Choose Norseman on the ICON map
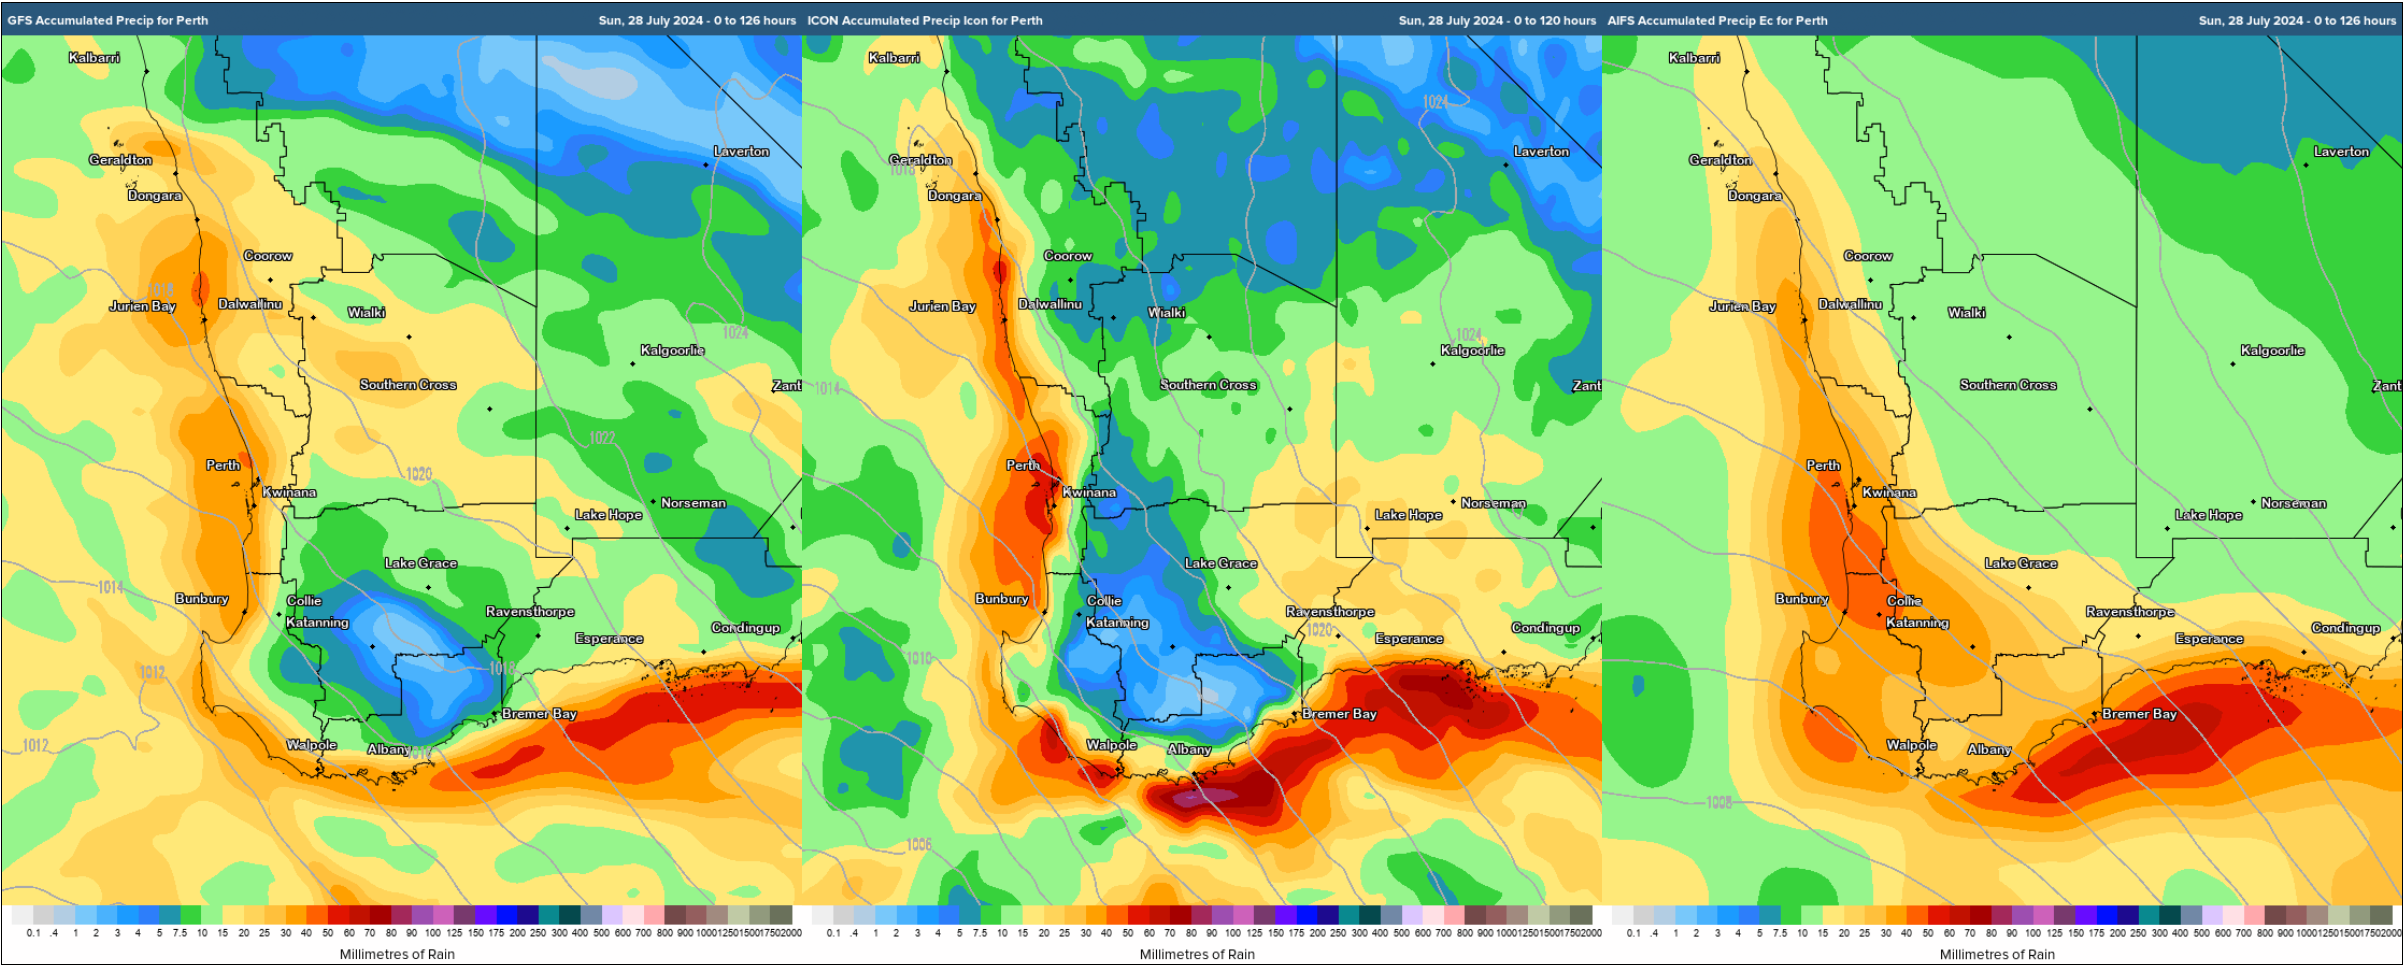 click(1493, 502)
